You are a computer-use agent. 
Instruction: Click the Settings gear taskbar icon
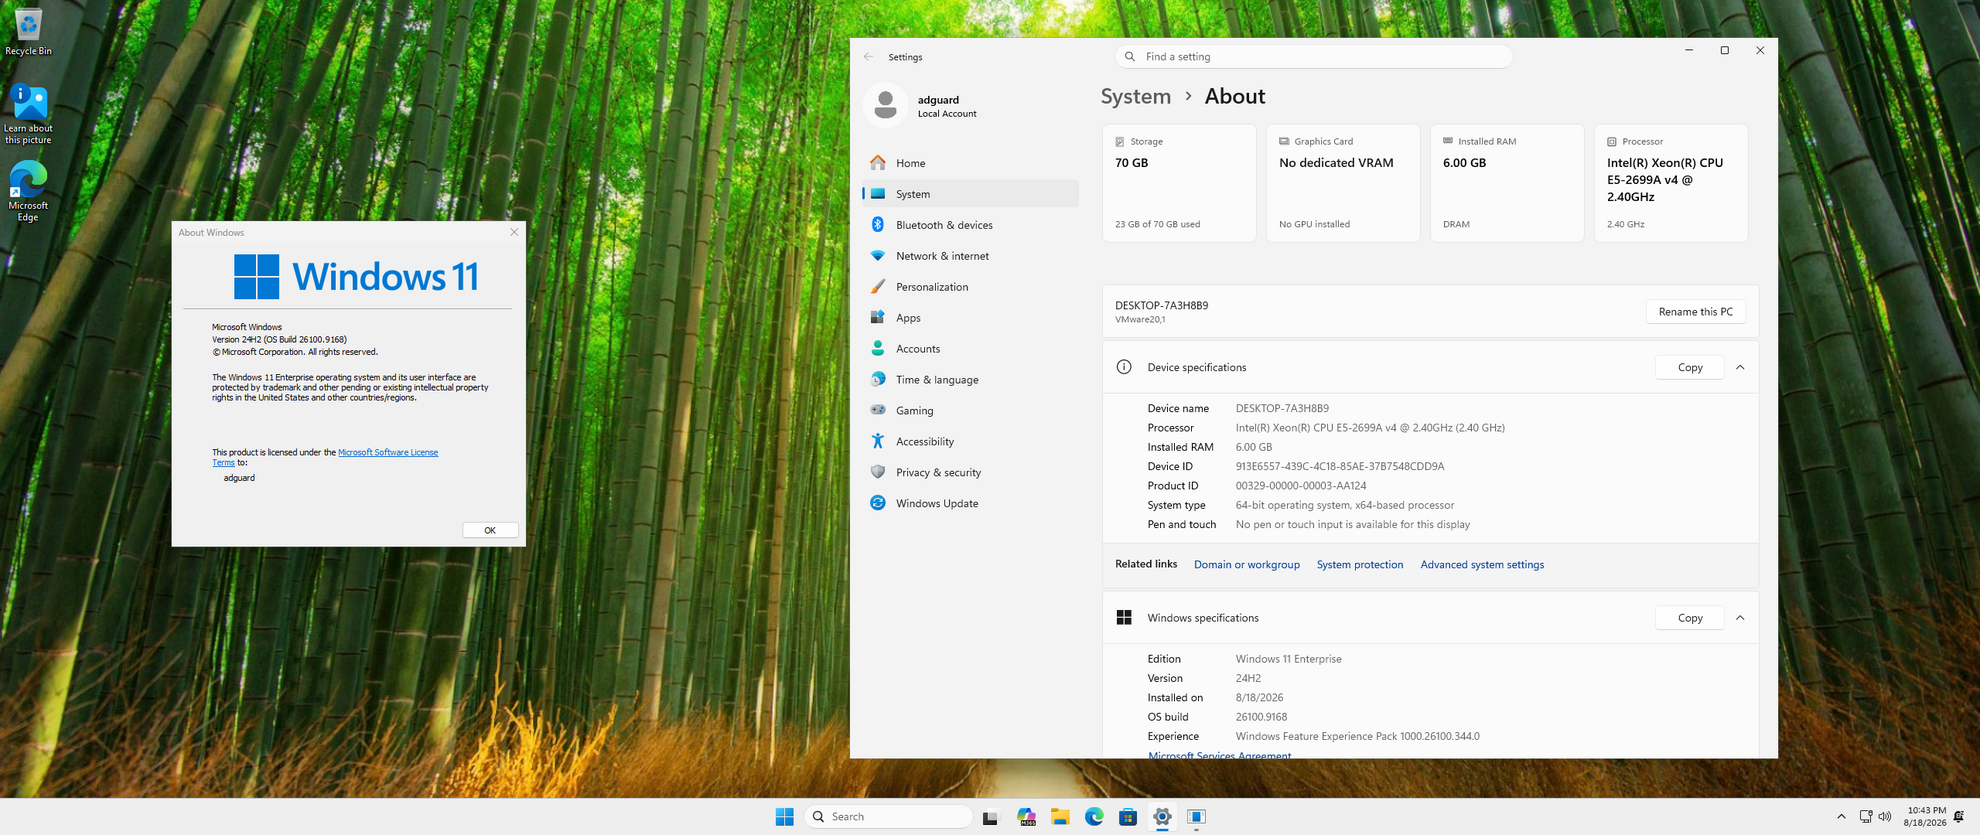tap(1162, 817)
